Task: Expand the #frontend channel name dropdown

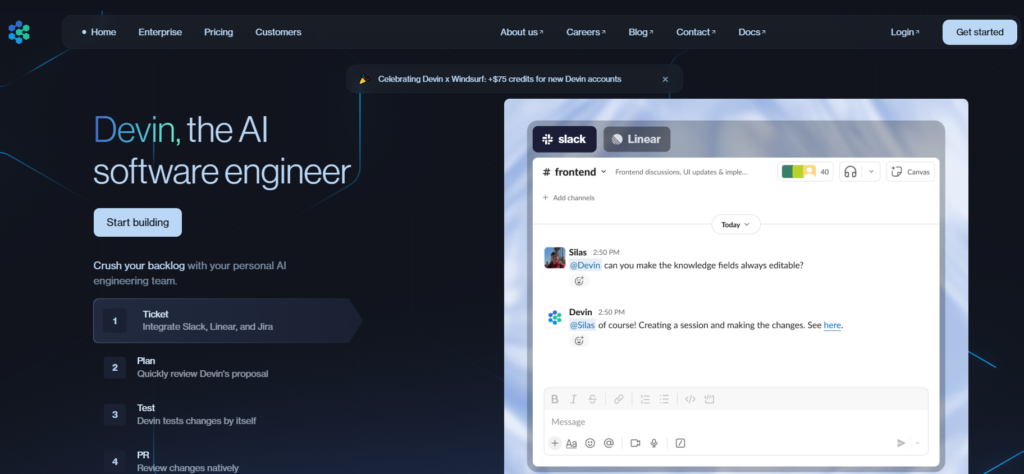Action: [603, 172]
